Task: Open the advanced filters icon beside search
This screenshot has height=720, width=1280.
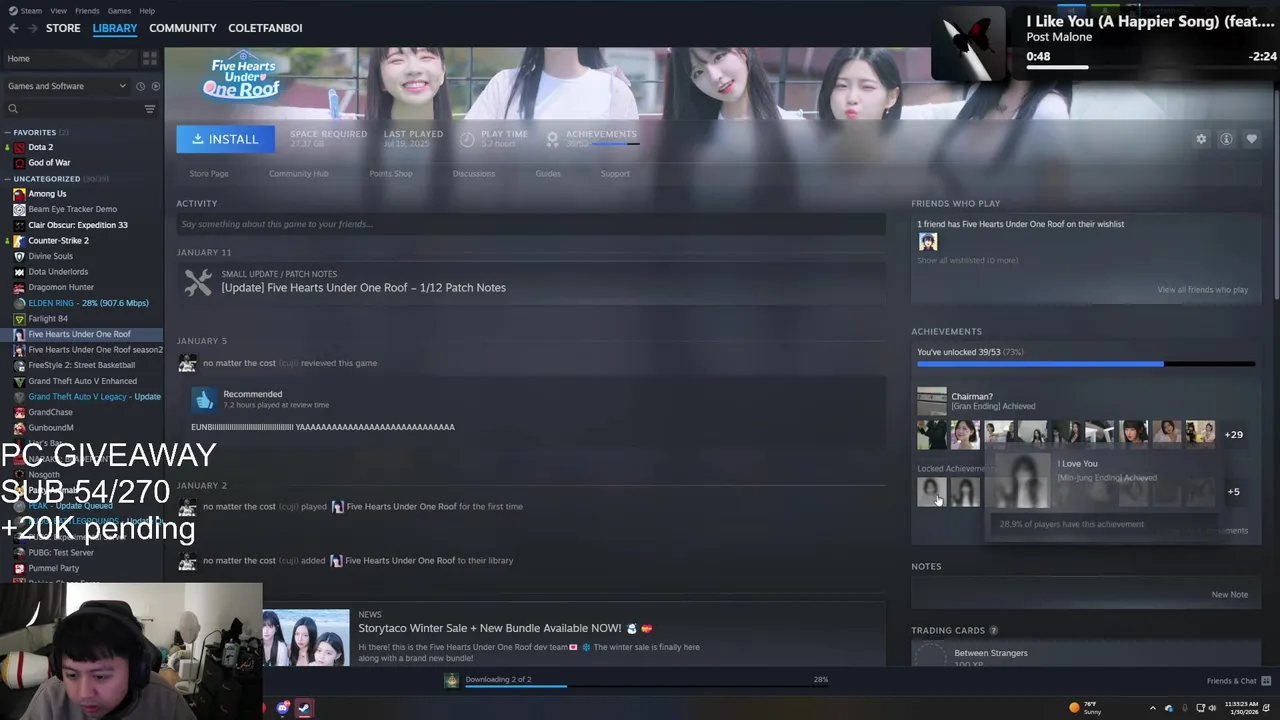Action: tap(150, 109)
